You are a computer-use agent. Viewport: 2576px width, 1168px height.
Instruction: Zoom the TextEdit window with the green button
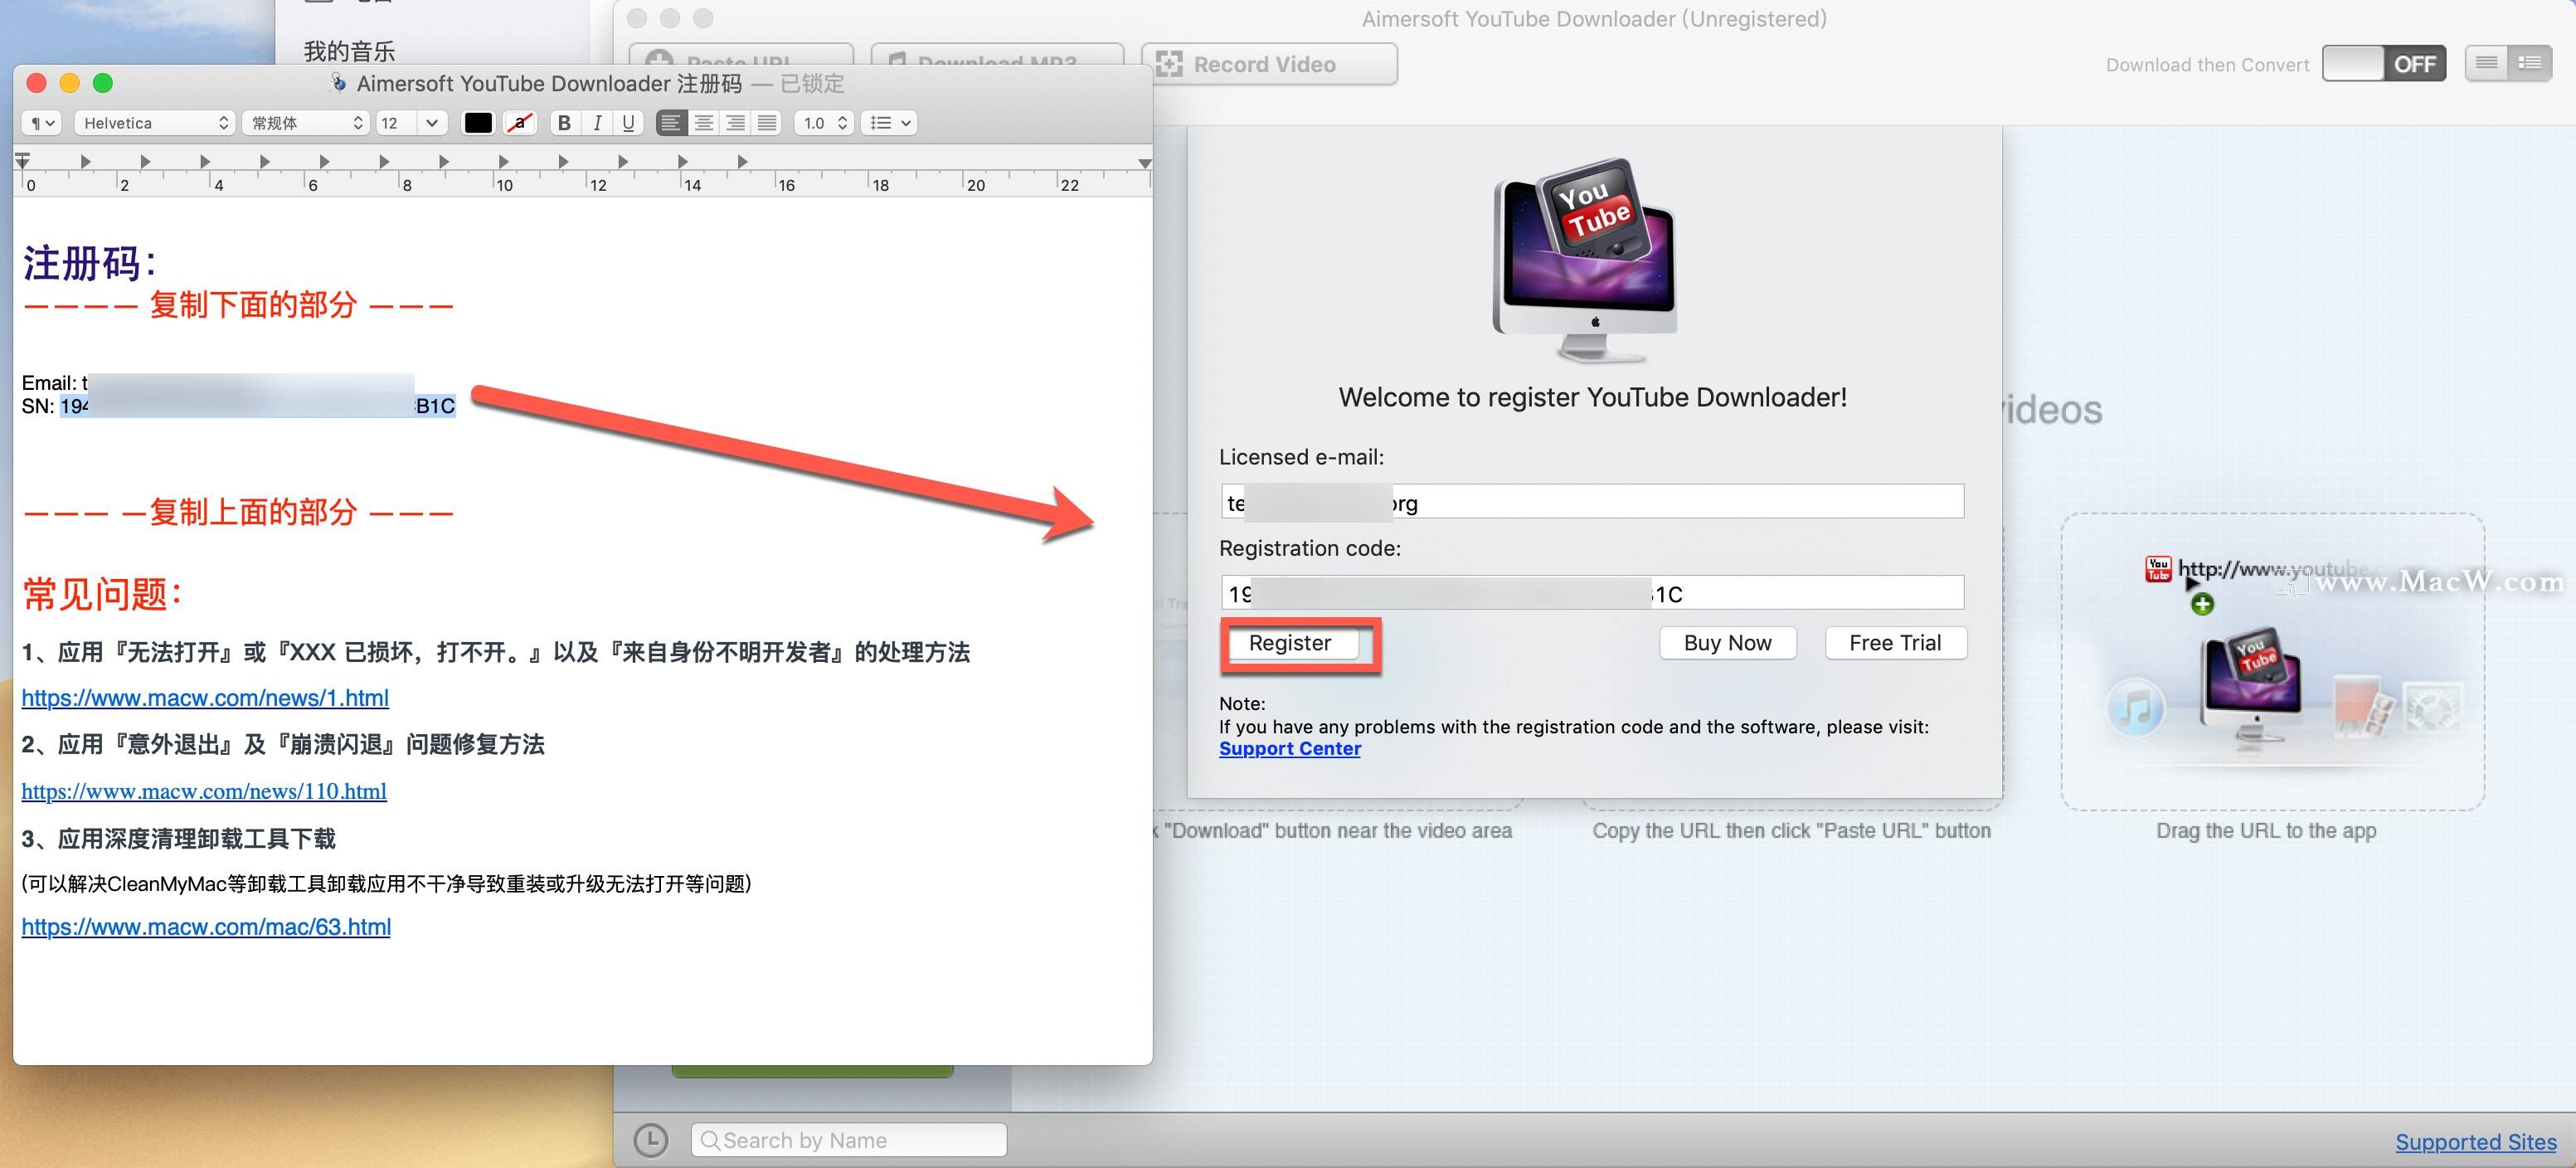click(x=103, y=83)
